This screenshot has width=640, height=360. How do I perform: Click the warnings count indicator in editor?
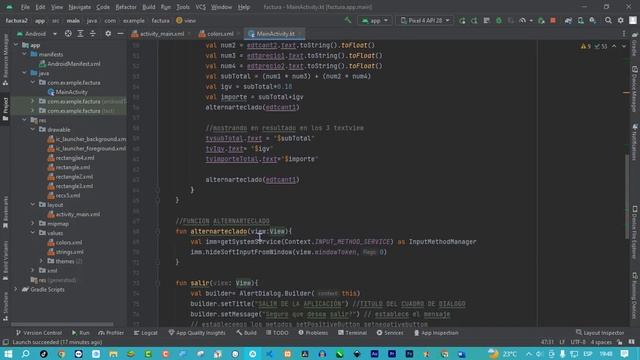coord(585,46)
